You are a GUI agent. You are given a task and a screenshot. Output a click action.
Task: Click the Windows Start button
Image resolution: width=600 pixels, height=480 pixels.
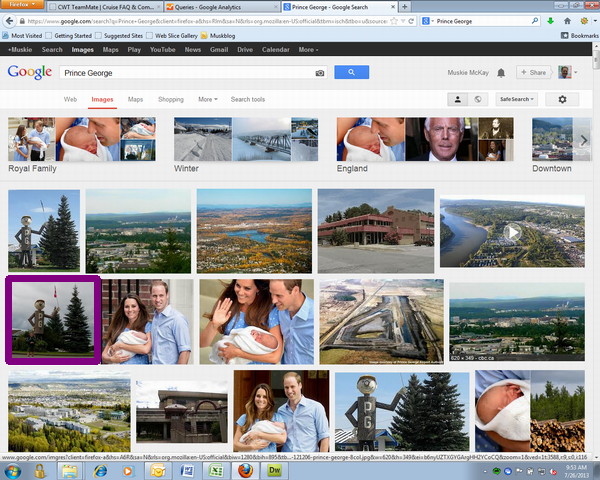(12, 471)
